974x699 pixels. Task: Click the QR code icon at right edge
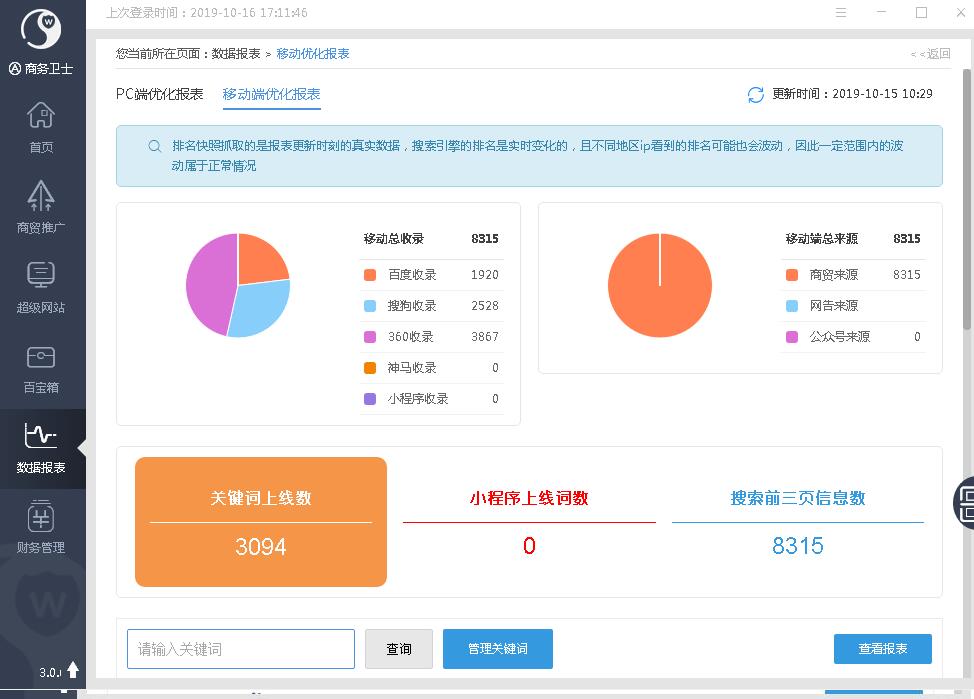tap(966, 502)
